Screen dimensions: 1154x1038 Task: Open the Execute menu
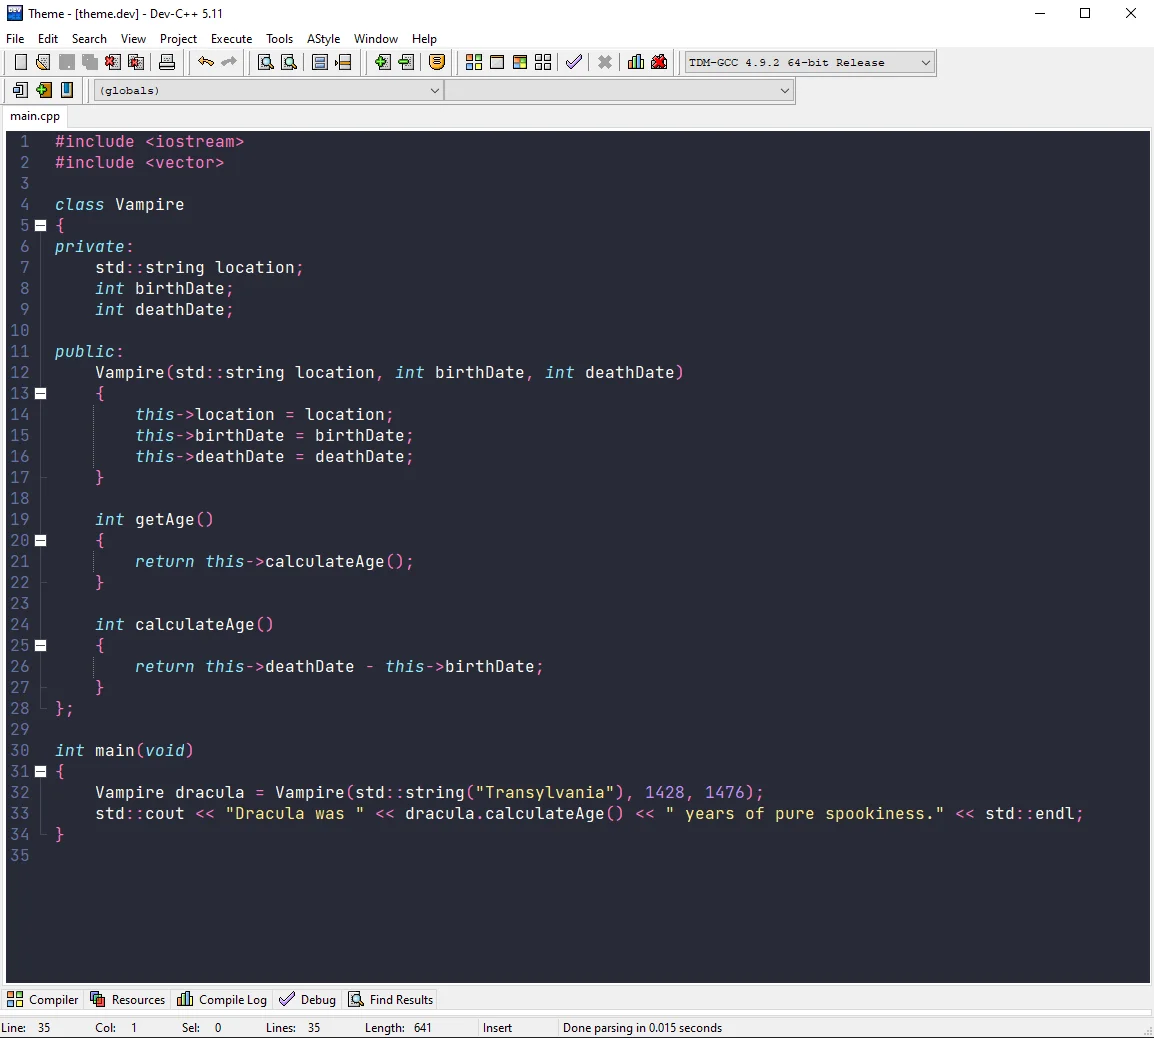(231, 38)
